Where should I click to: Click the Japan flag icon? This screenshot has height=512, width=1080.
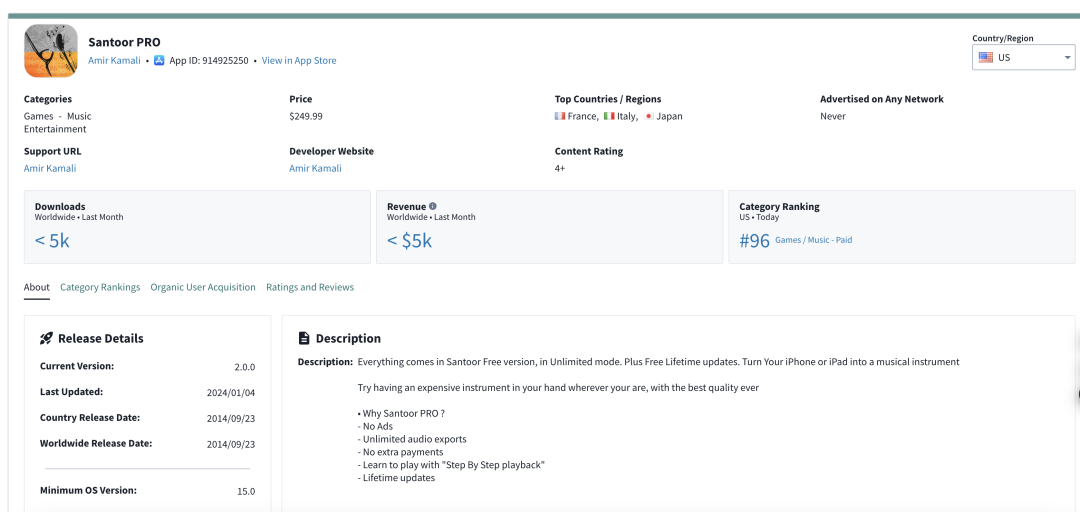coord(648,116)
